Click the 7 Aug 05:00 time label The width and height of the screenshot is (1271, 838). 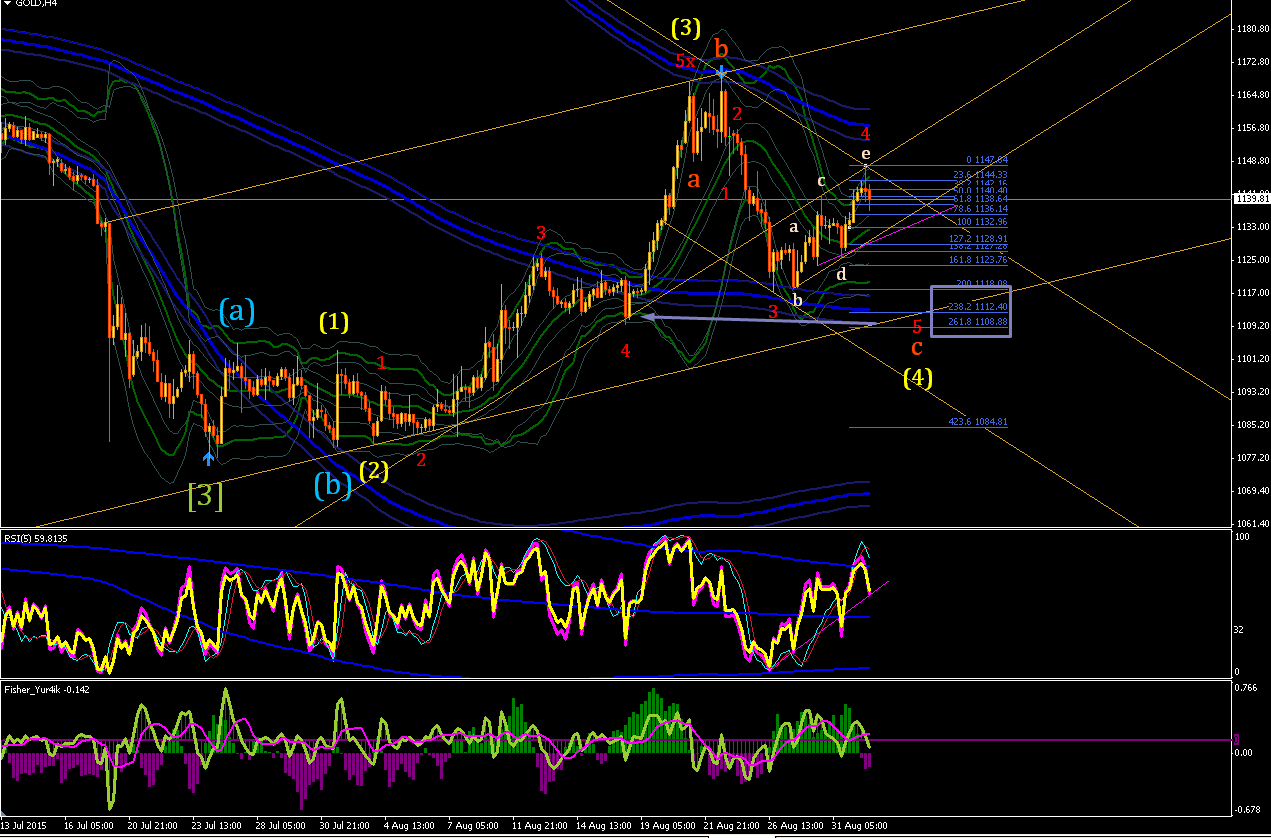[x=473, y=827]
